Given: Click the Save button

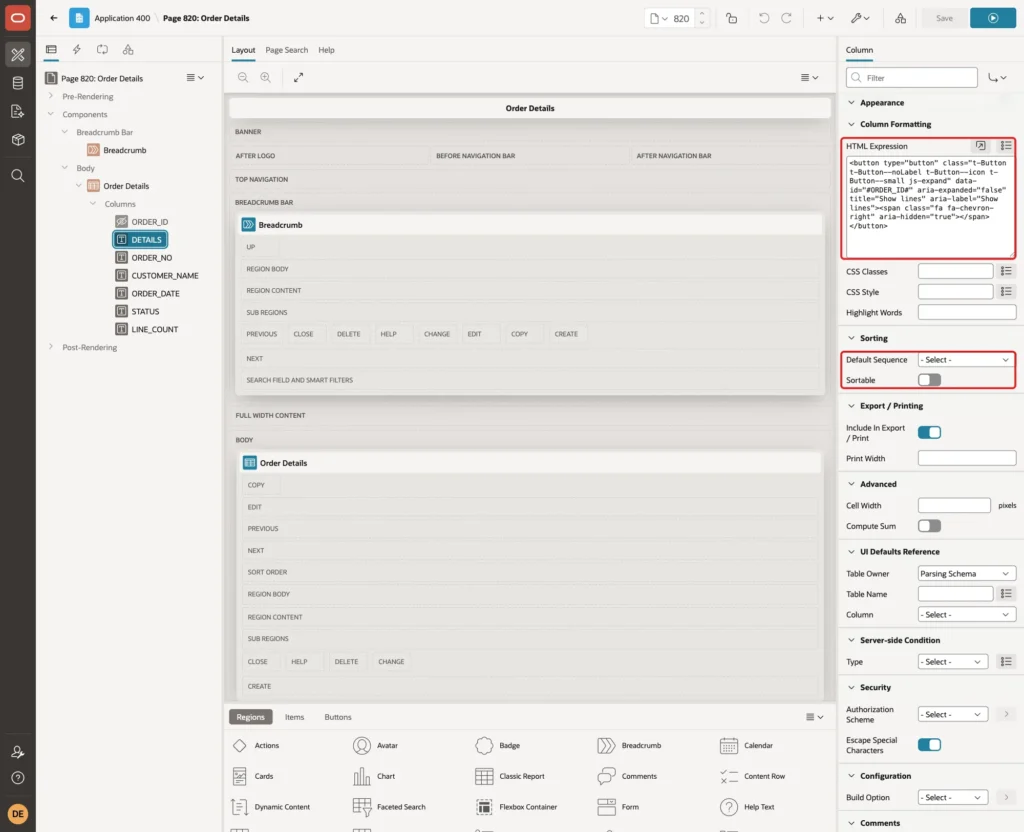Looking at the screenshot, I should (944, 18).
